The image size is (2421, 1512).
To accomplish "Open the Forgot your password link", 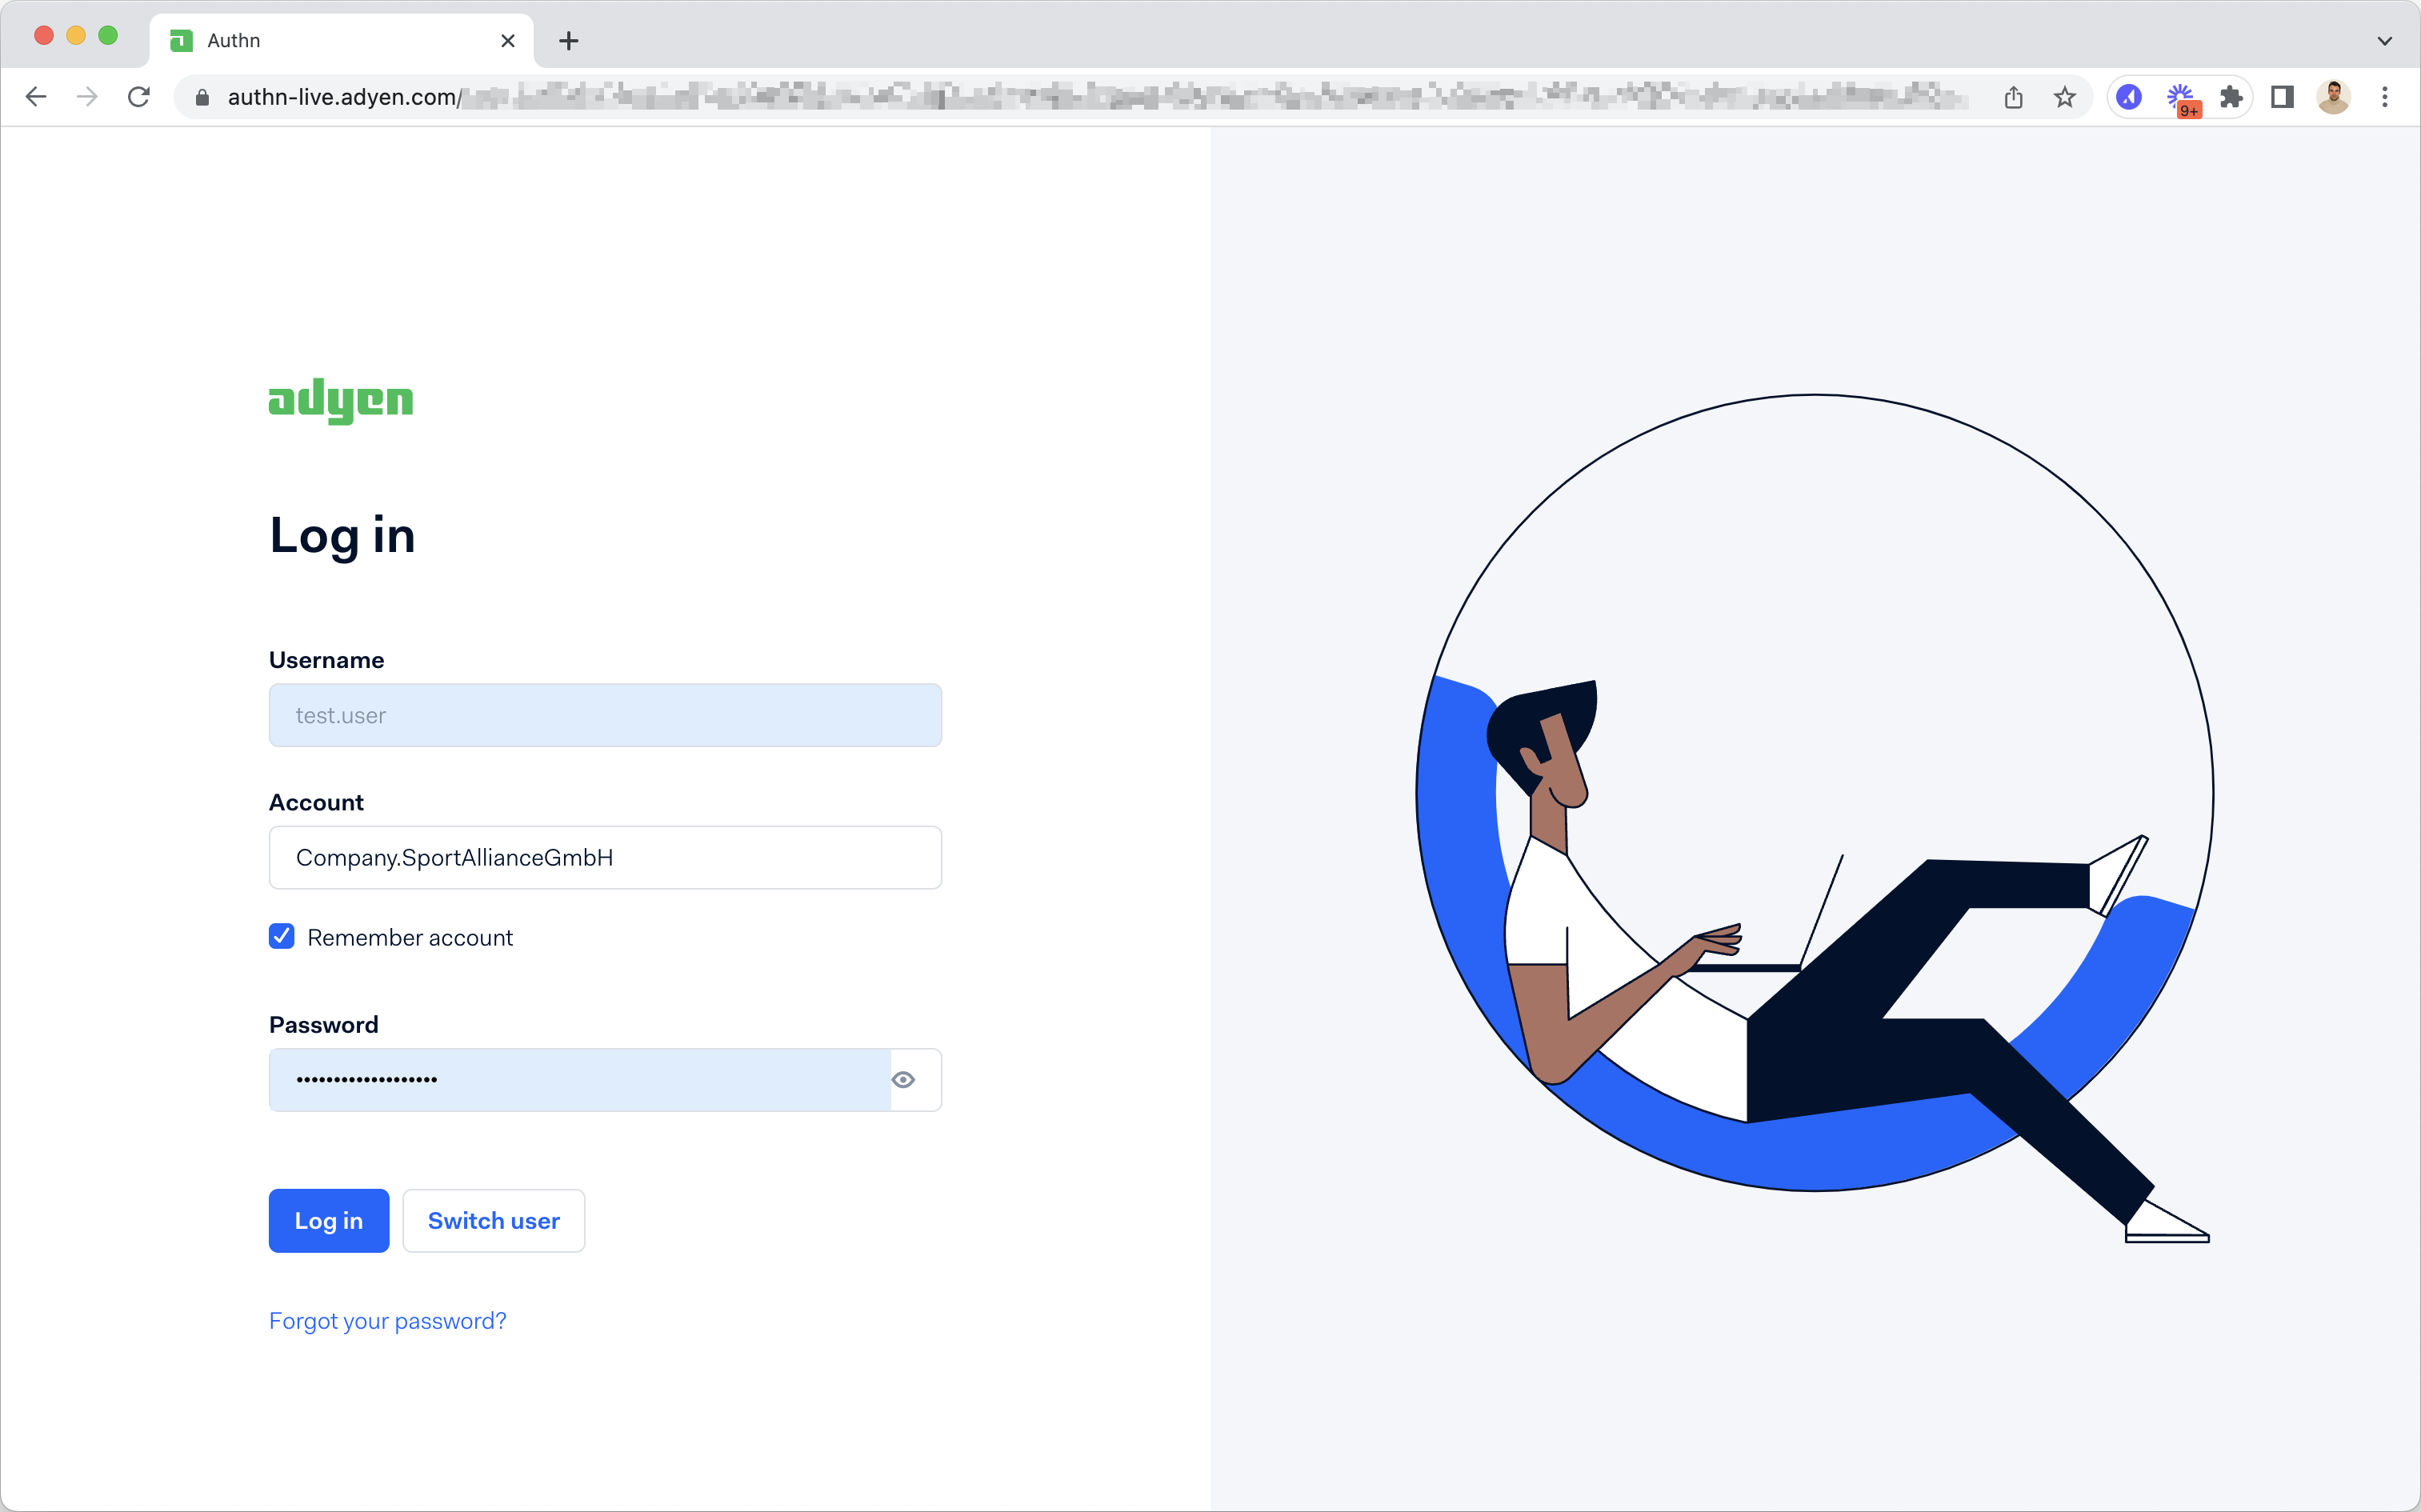I will point(387,1320).
